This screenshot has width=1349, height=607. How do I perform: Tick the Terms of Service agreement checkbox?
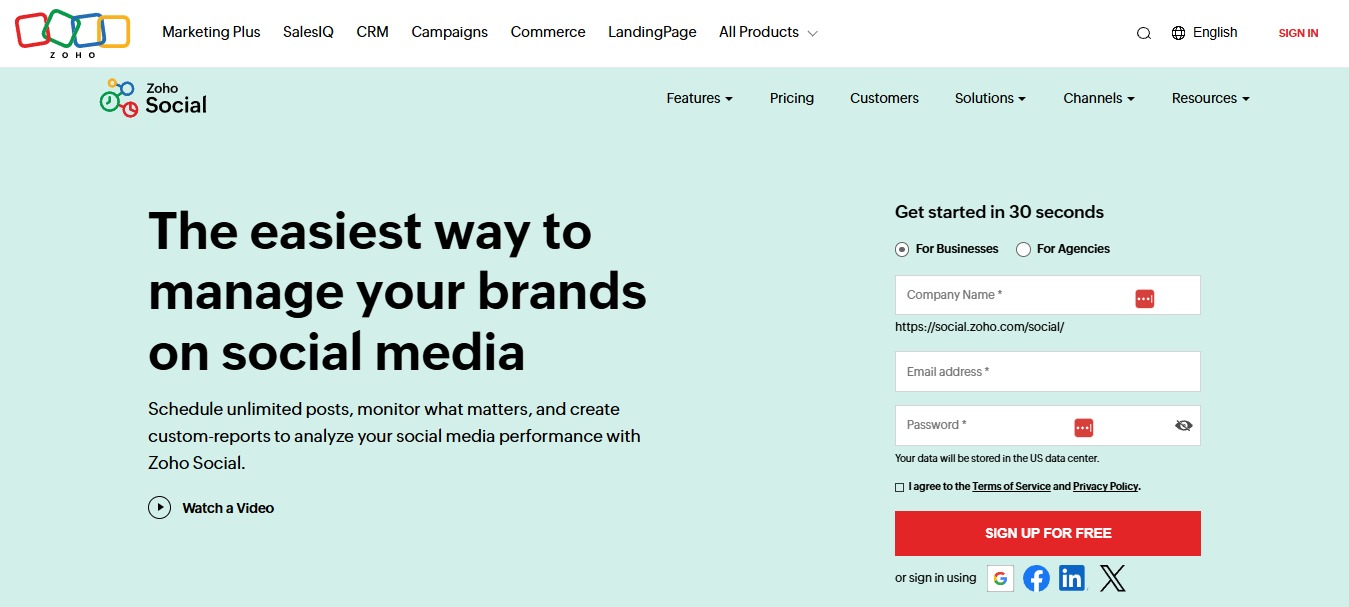click(x=900, y=487)
